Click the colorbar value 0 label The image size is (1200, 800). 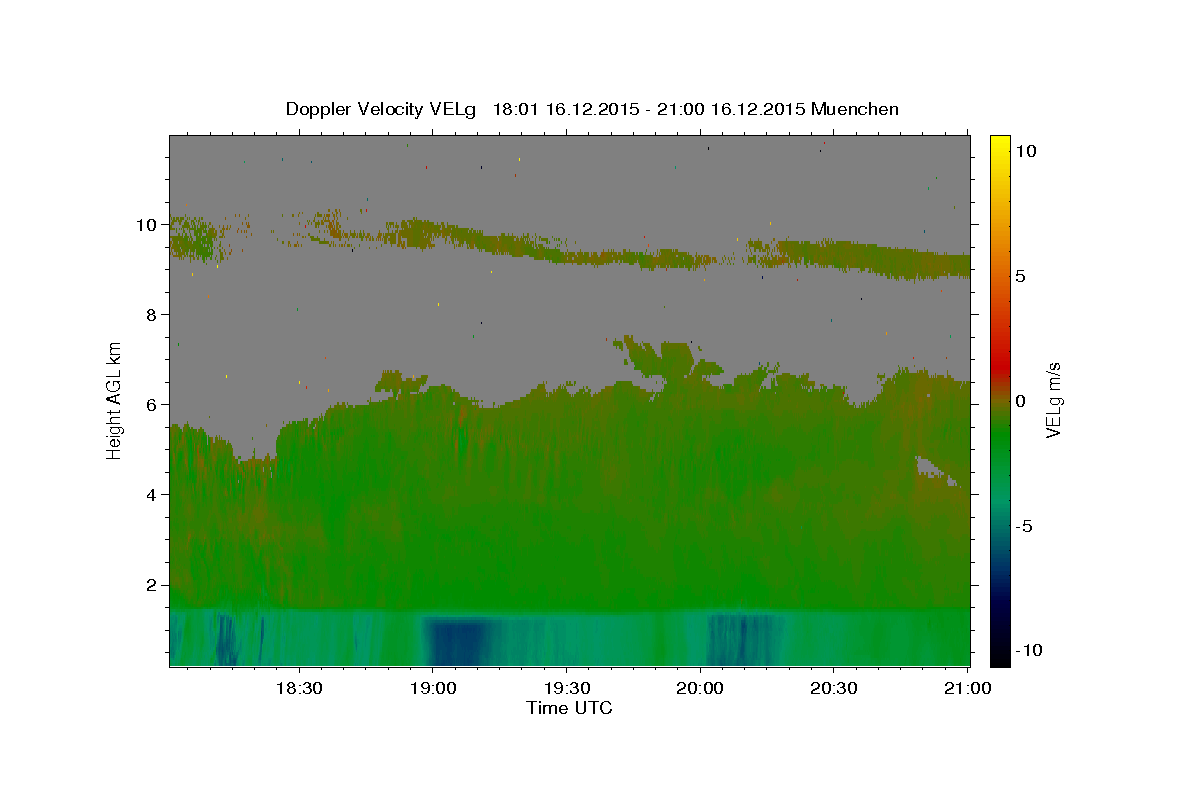coord(1019,401)
